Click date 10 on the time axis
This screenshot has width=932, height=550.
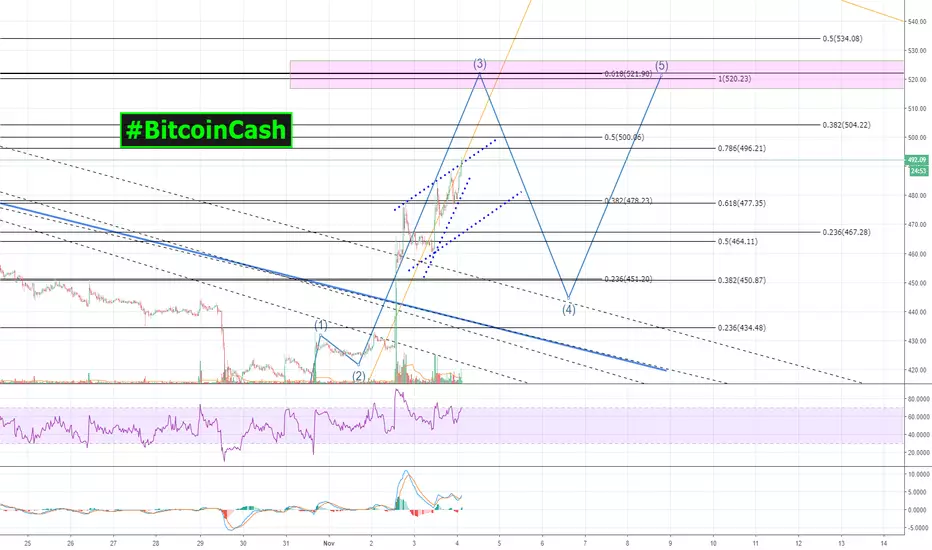click(x=713, y=543)
